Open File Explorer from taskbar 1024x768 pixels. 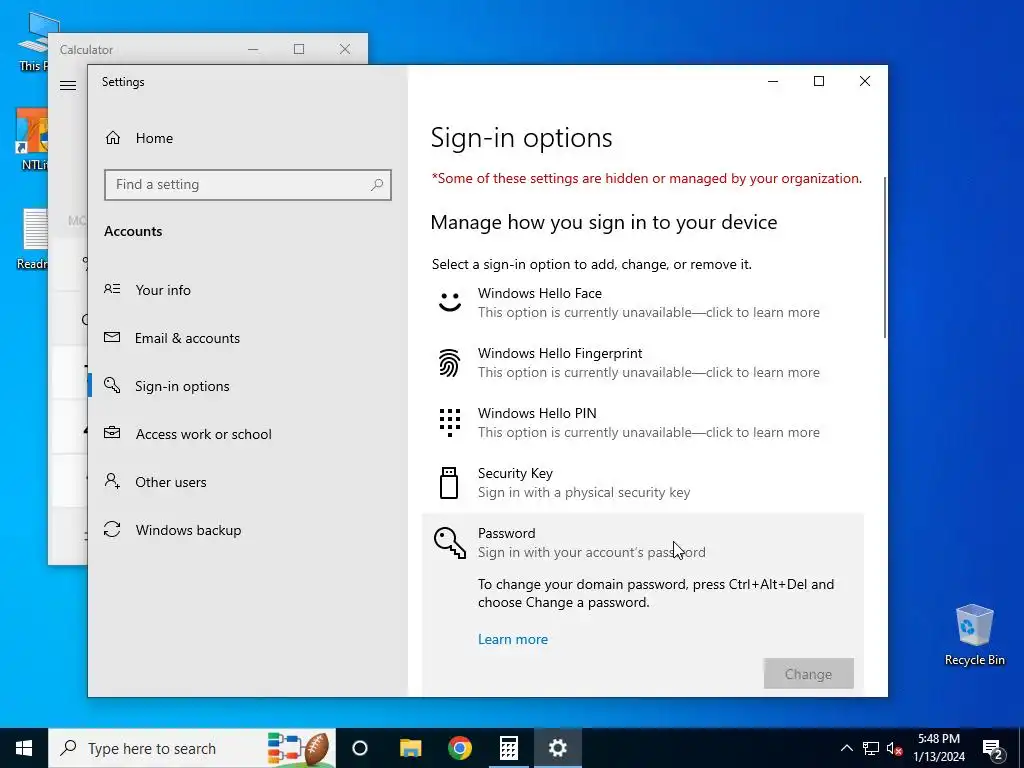point(411,748)
